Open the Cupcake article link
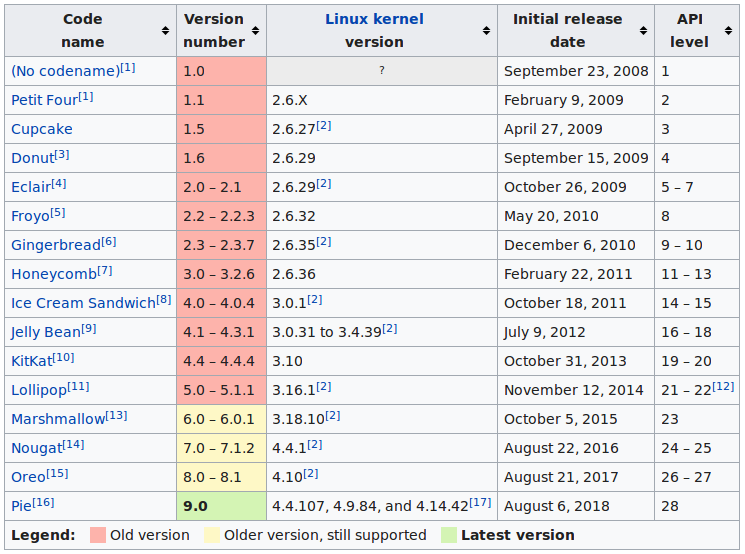Screen dimensions: 745x554 click(x=42, y=129)
